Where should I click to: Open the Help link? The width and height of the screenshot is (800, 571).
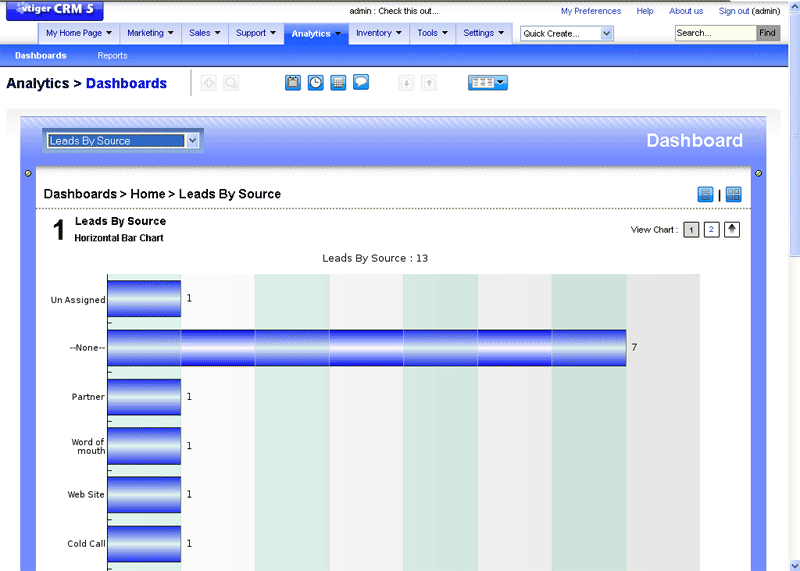click(645, 11)
